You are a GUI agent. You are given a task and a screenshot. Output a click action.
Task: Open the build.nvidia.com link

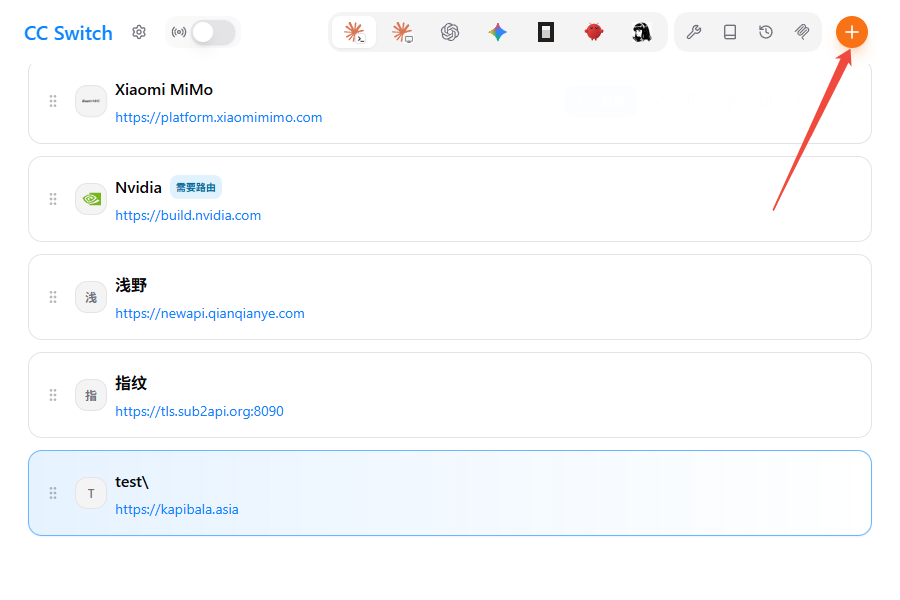coord(188,215)
